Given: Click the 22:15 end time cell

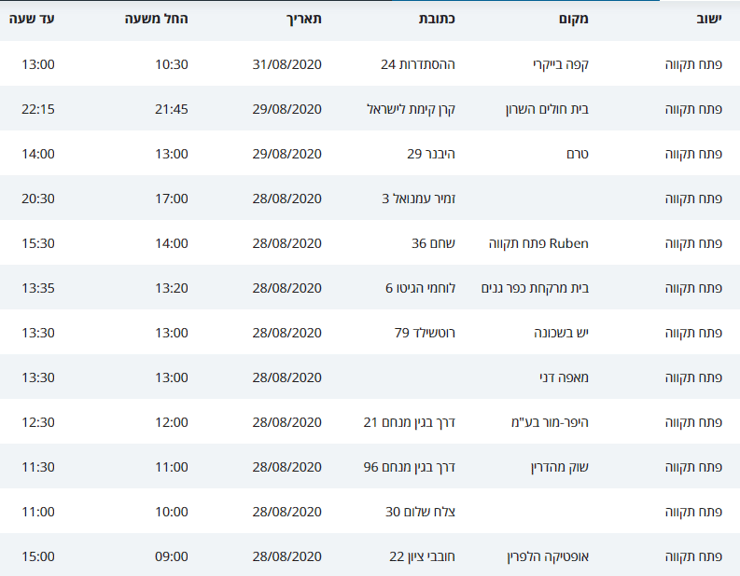Looking at the screenshot, I should click(38, 109).
